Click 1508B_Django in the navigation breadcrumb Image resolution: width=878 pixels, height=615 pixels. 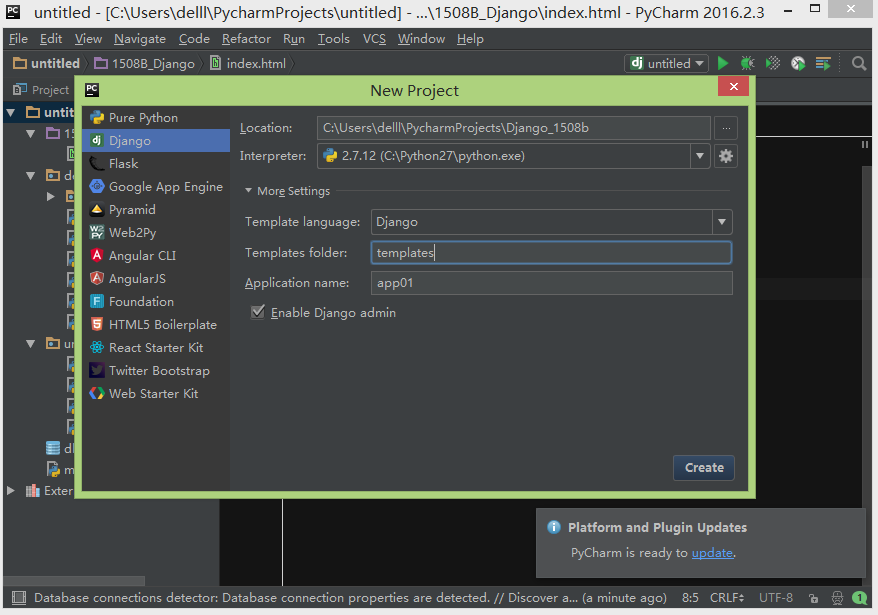[144, 63]
